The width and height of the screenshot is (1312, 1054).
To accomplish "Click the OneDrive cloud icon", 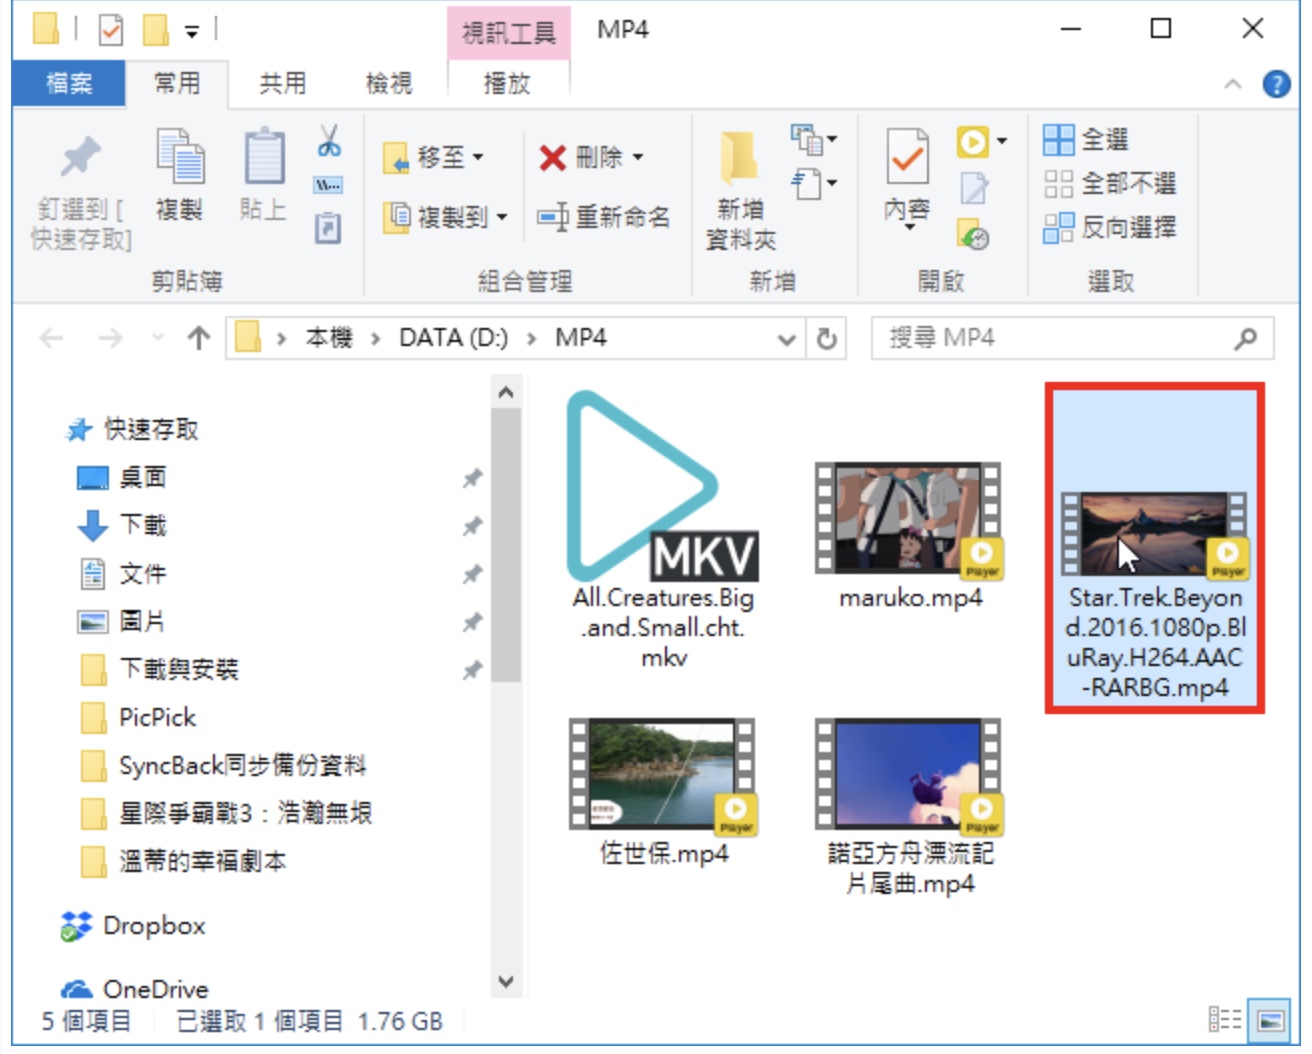I will click(77, 989).
